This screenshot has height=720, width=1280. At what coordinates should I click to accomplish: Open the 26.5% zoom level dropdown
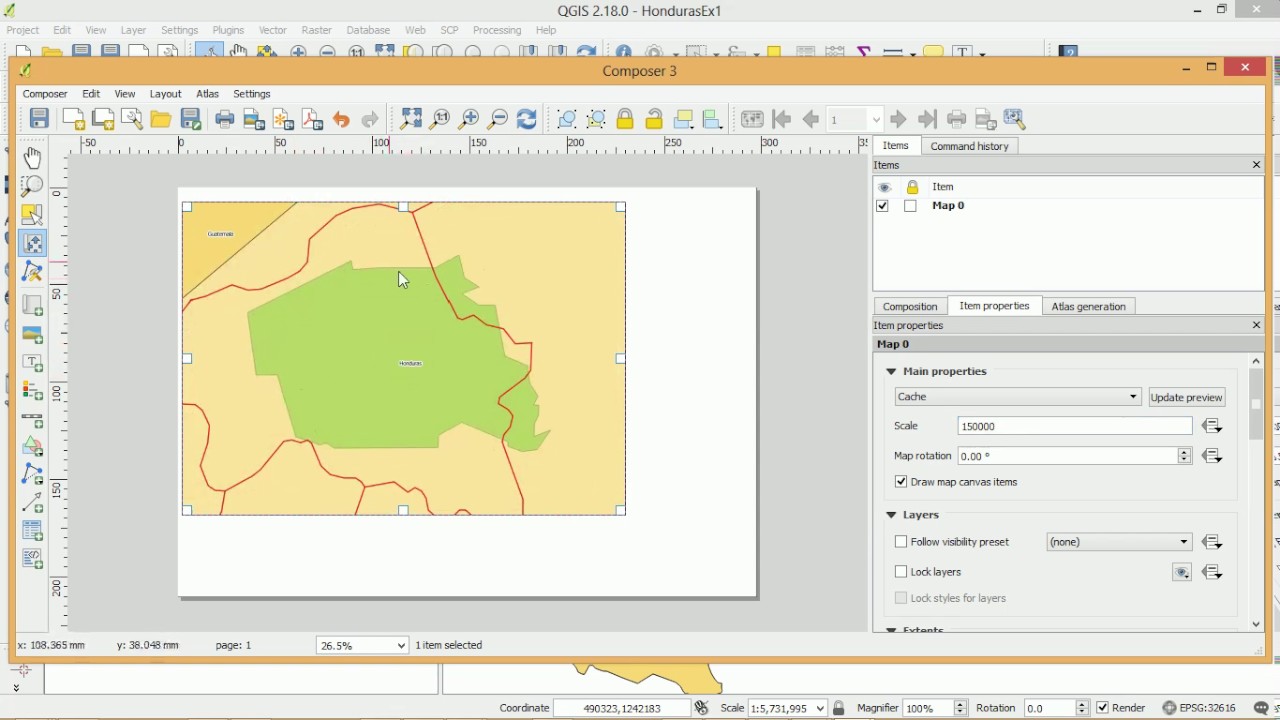click(362, 645)
